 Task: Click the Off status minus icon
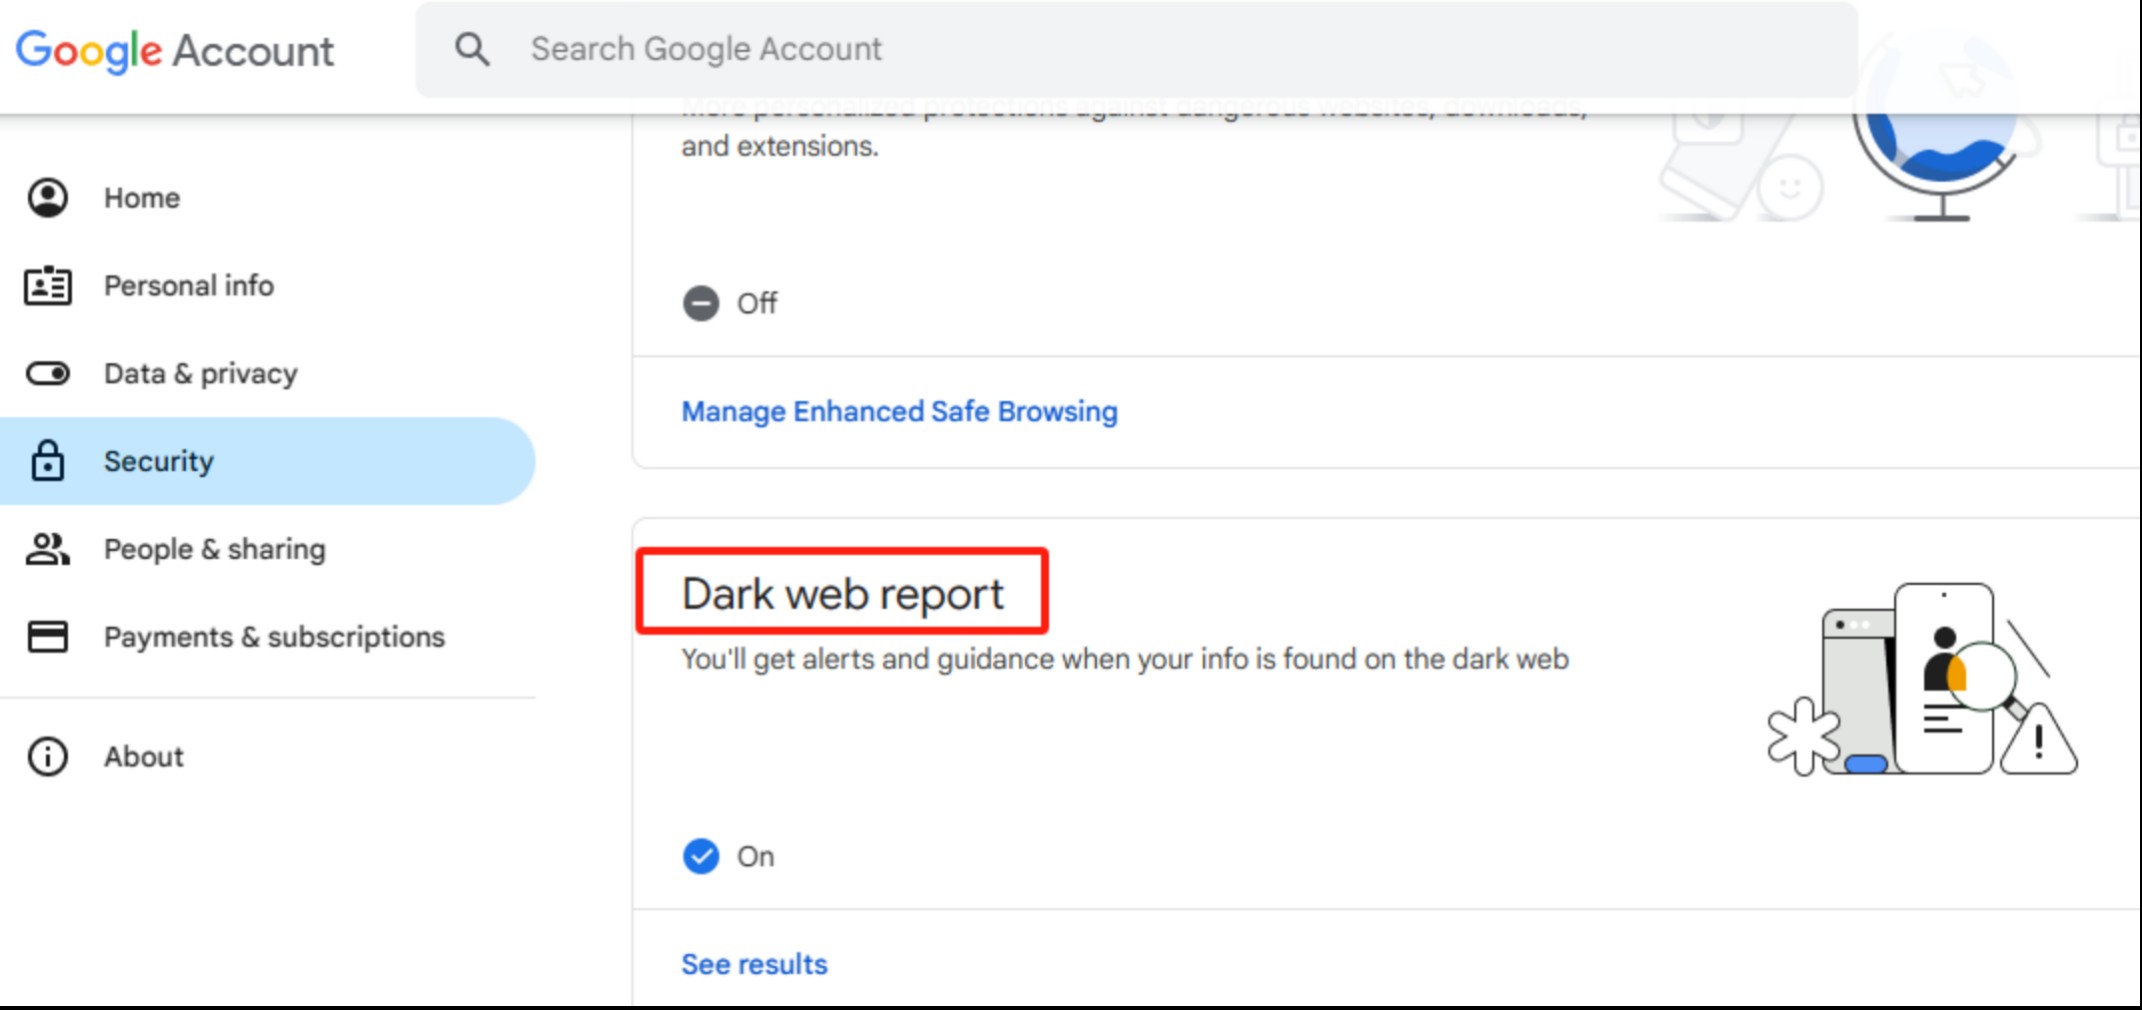[x=701, y=303]
